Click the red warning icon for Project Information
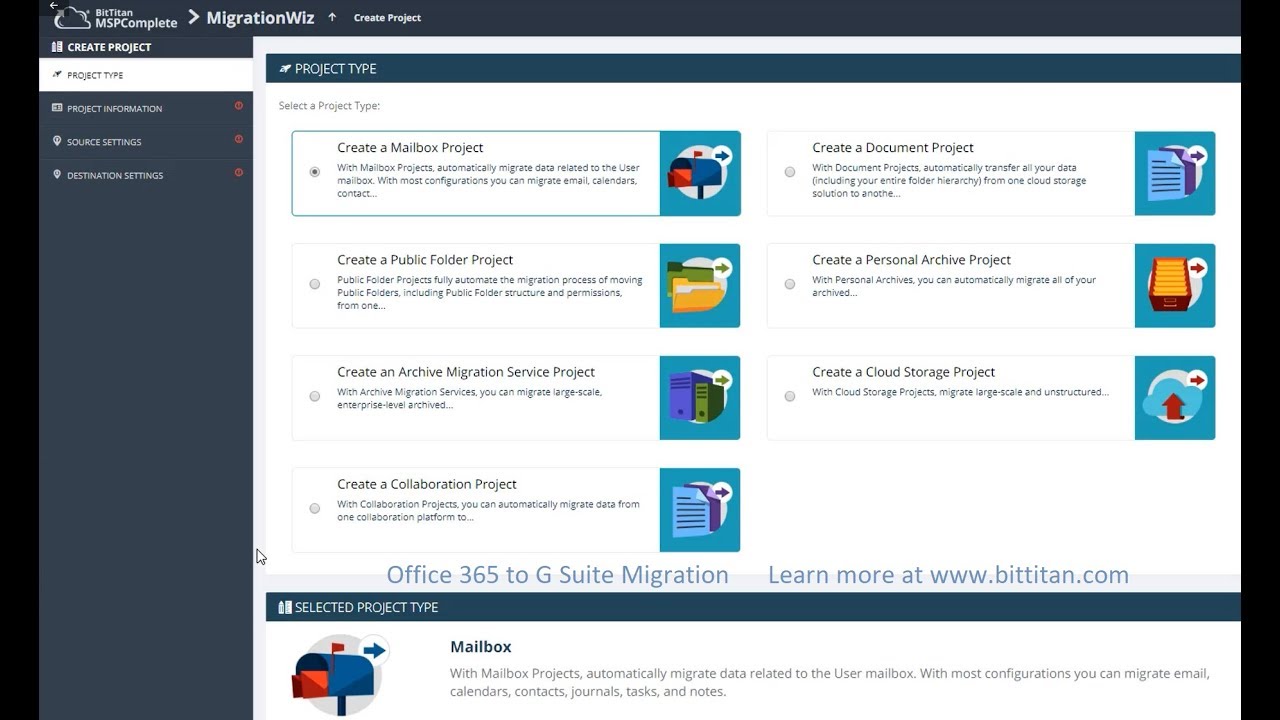 239,105
